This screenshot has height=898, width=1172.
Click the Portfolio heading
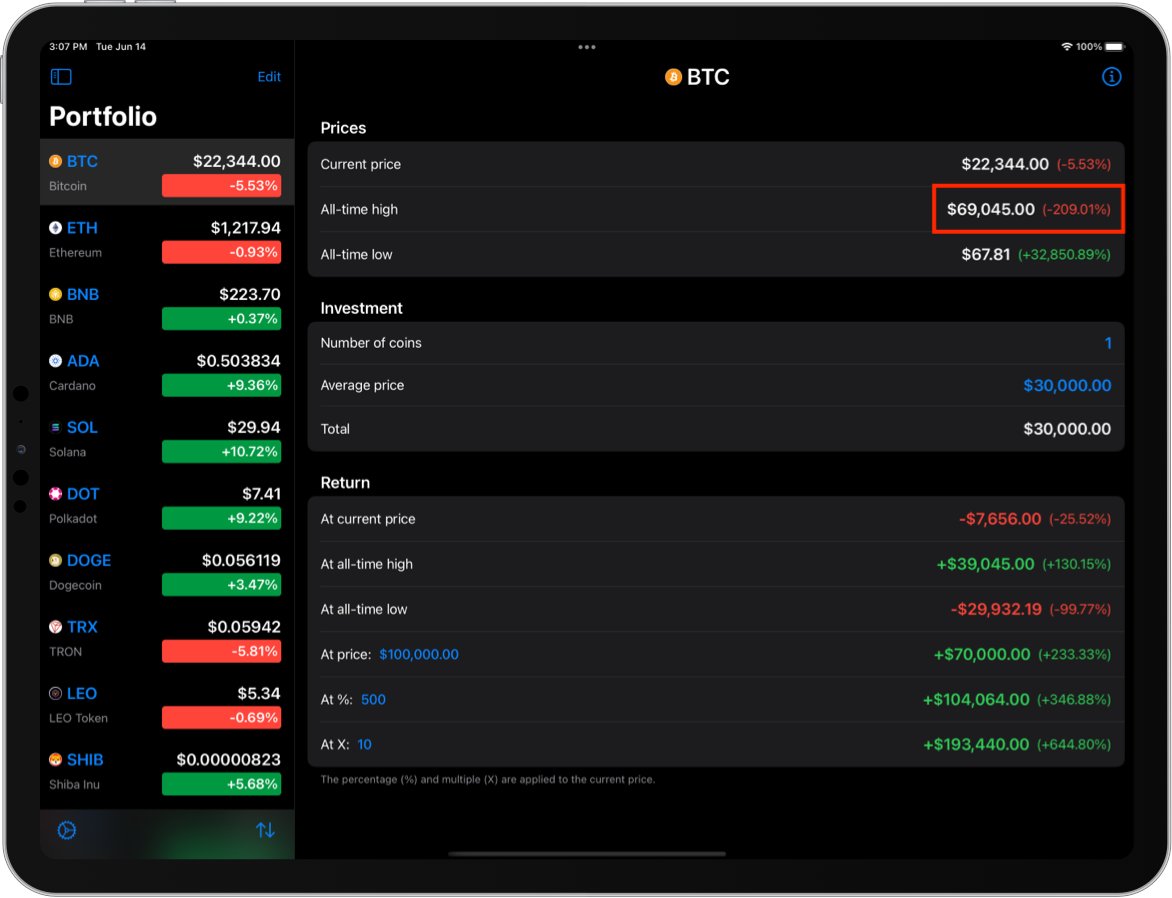pos(103,117)
